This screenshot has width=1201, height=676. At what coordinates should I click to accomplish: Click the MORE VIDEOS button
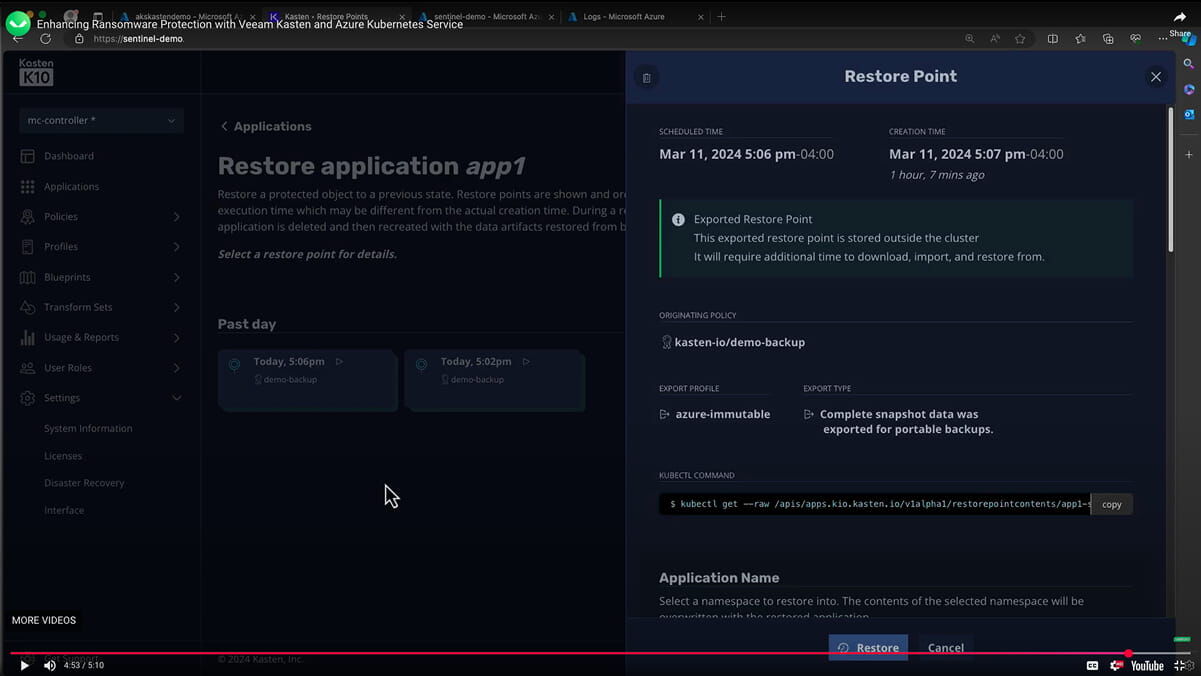[44, 620]
